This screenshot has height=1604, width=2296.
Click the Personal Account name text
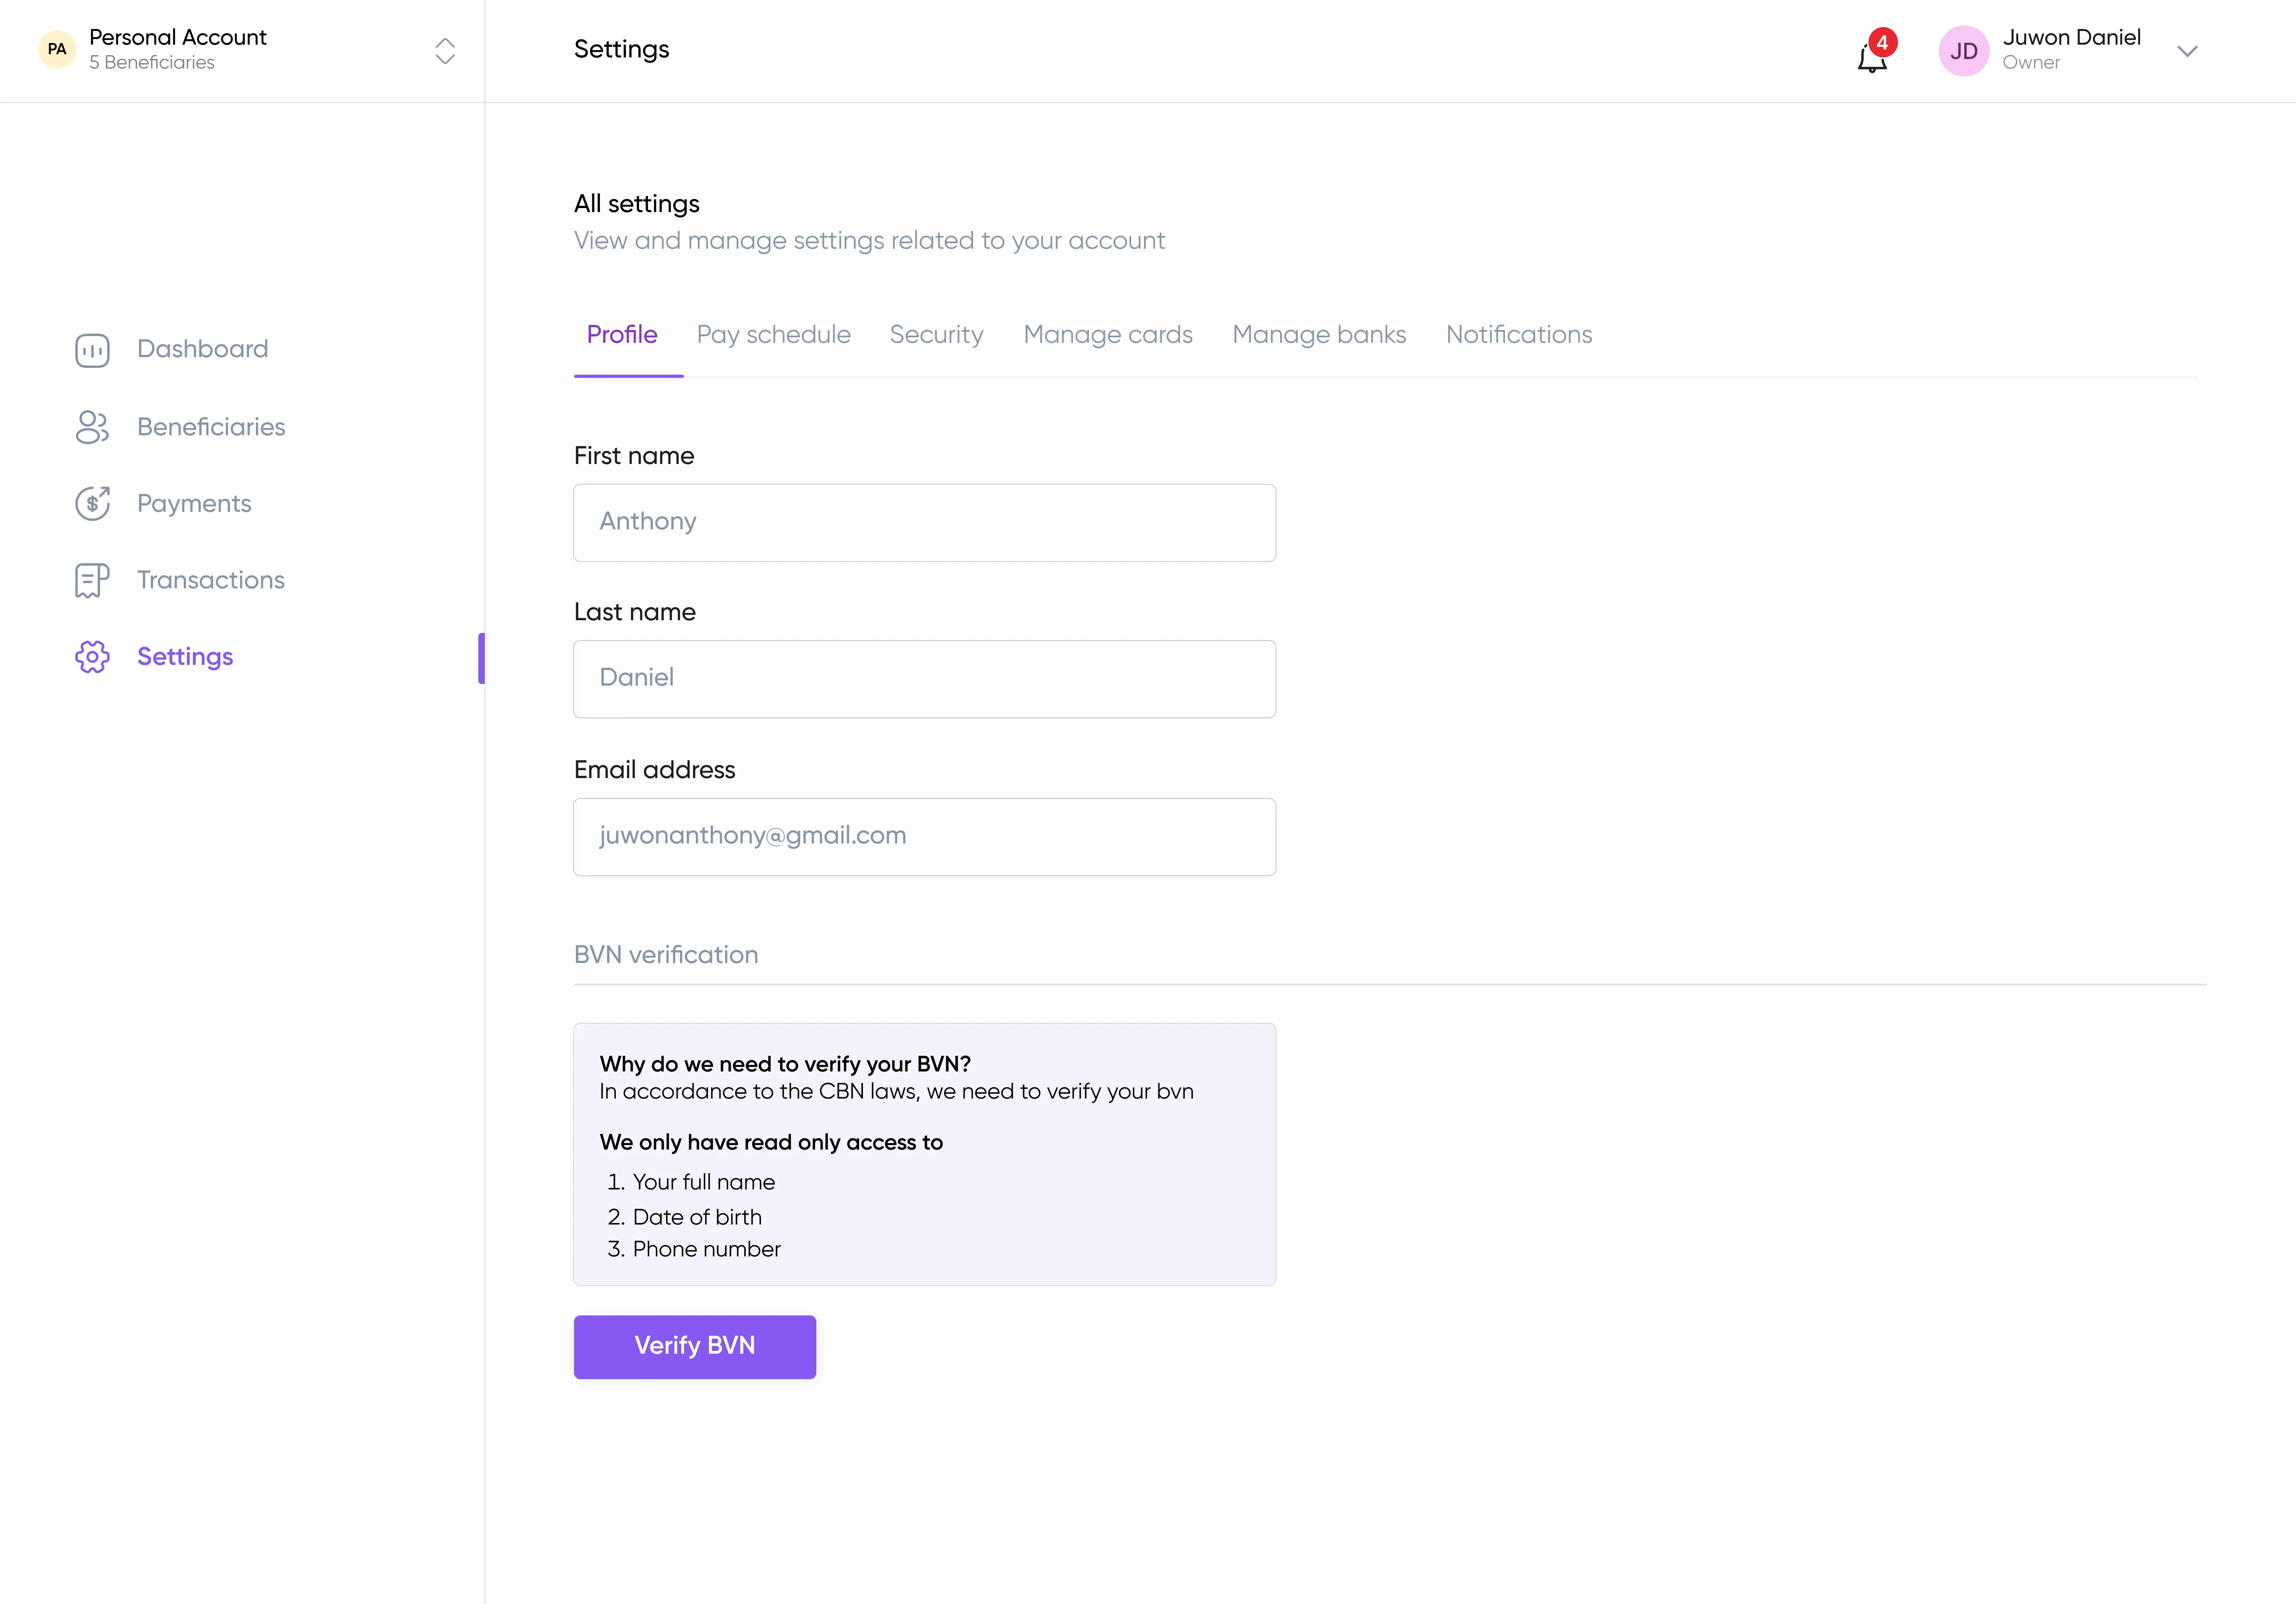pyautogui.click(x=178, y=37)
